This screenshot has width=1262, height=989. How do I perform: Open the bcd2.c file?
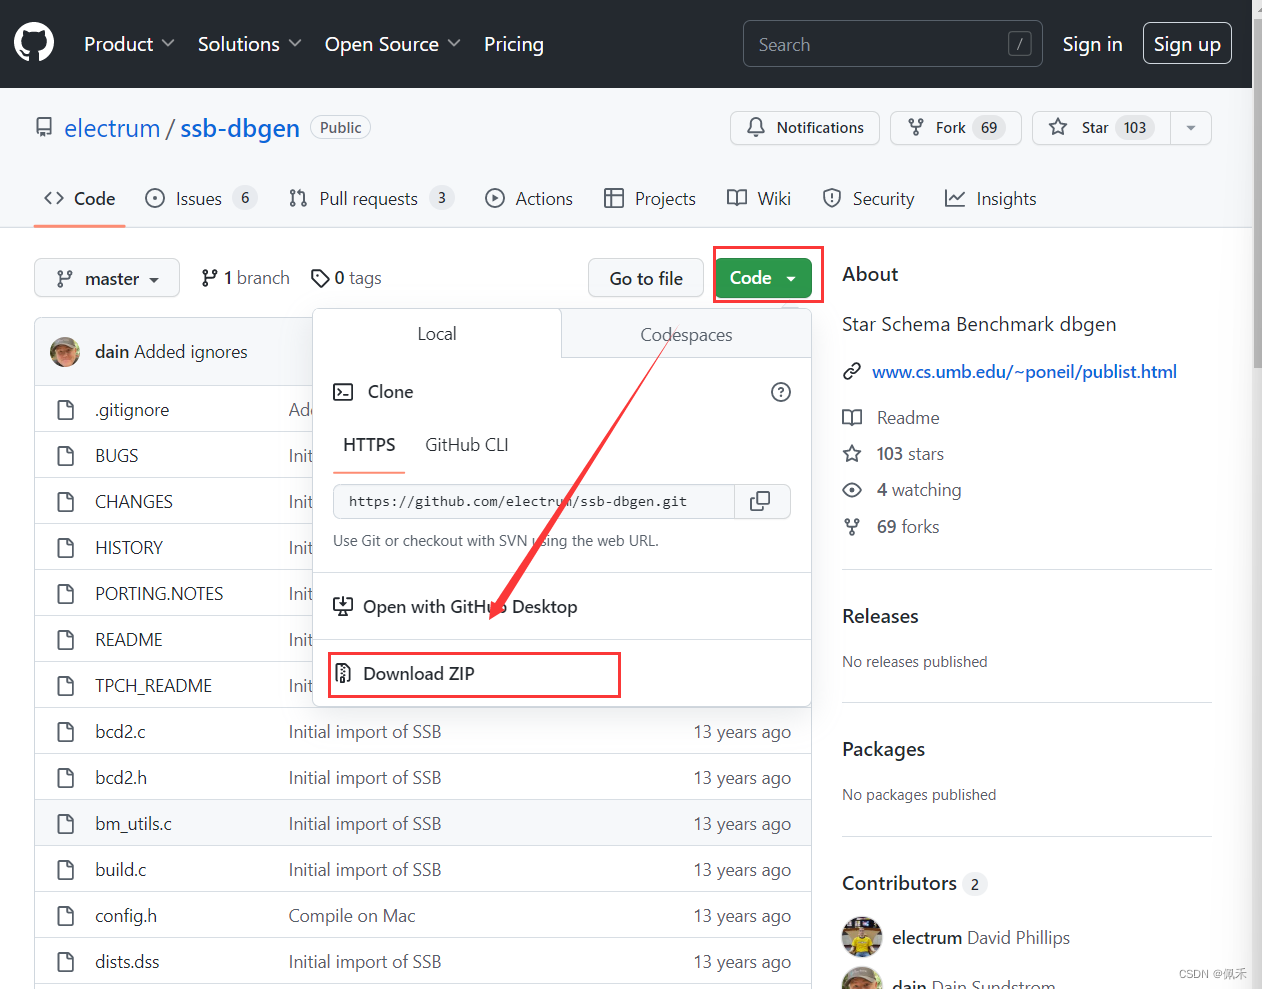point(120,732)
